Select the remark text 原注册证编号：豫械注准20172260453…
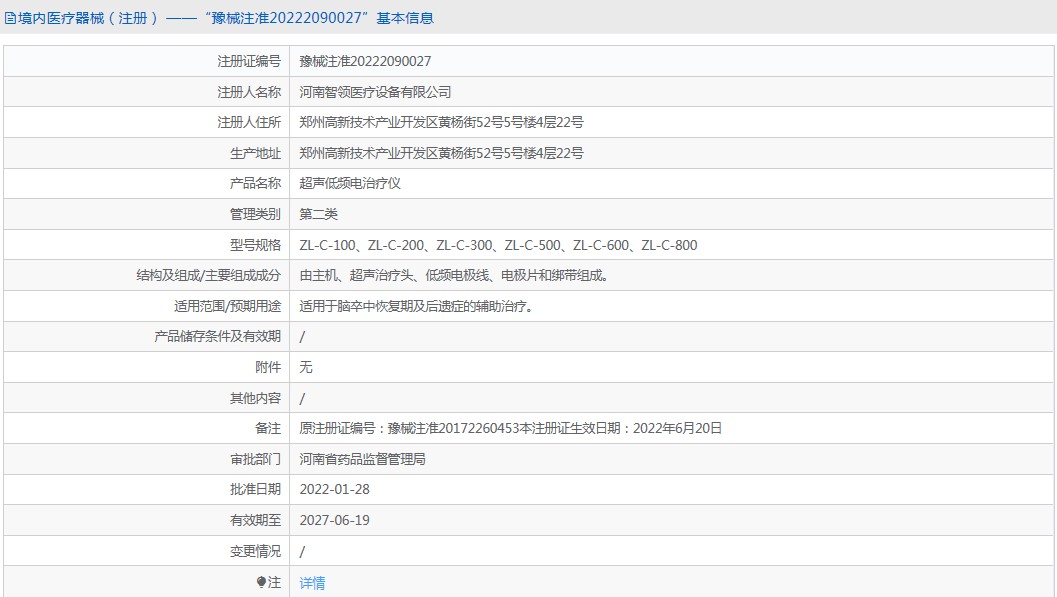This screenshot has height=597, width=1057. point(510,429)
